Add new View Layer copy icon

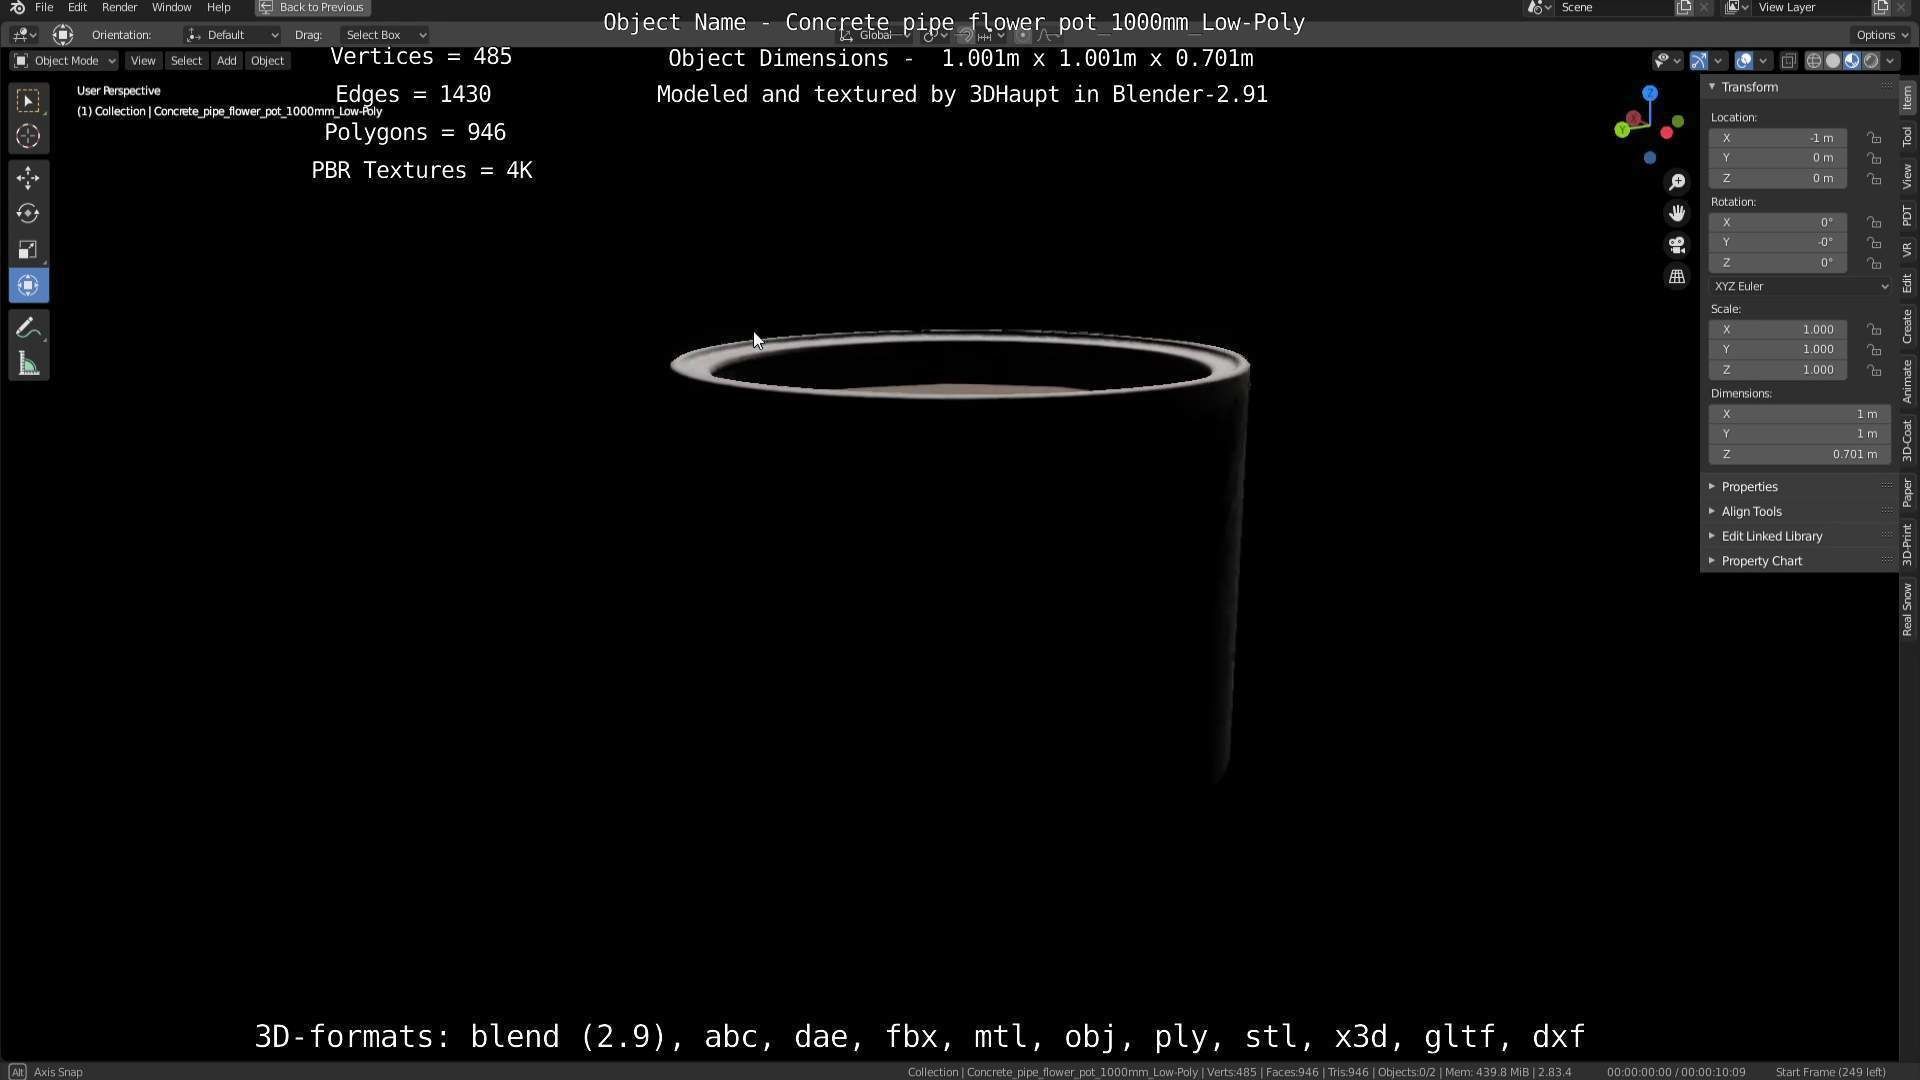pos(1880,7)
